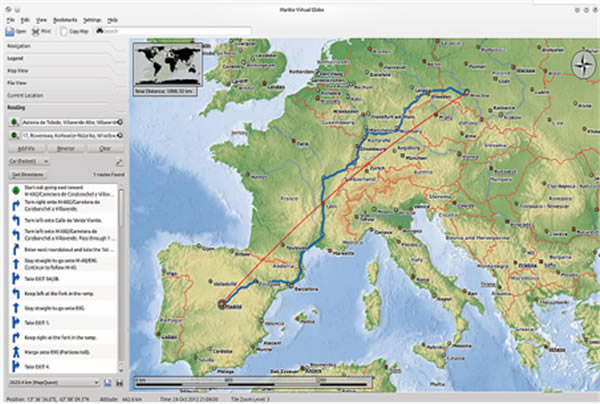600x404 pixels.
Task: Click the green destination marker at Wrocław
Action: point(466,91)
